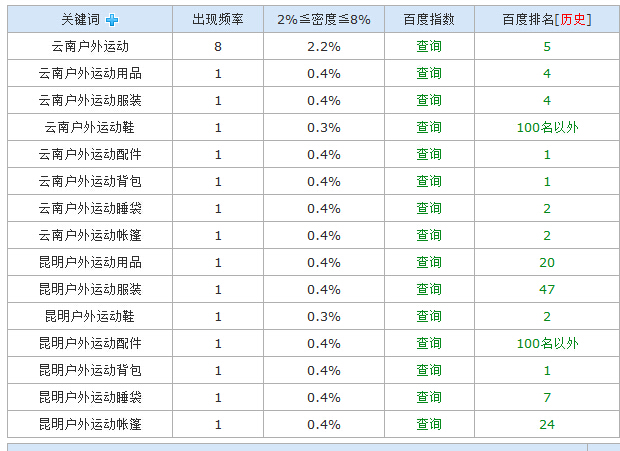Open the red 历史 link in header

[x=573, y=19]
